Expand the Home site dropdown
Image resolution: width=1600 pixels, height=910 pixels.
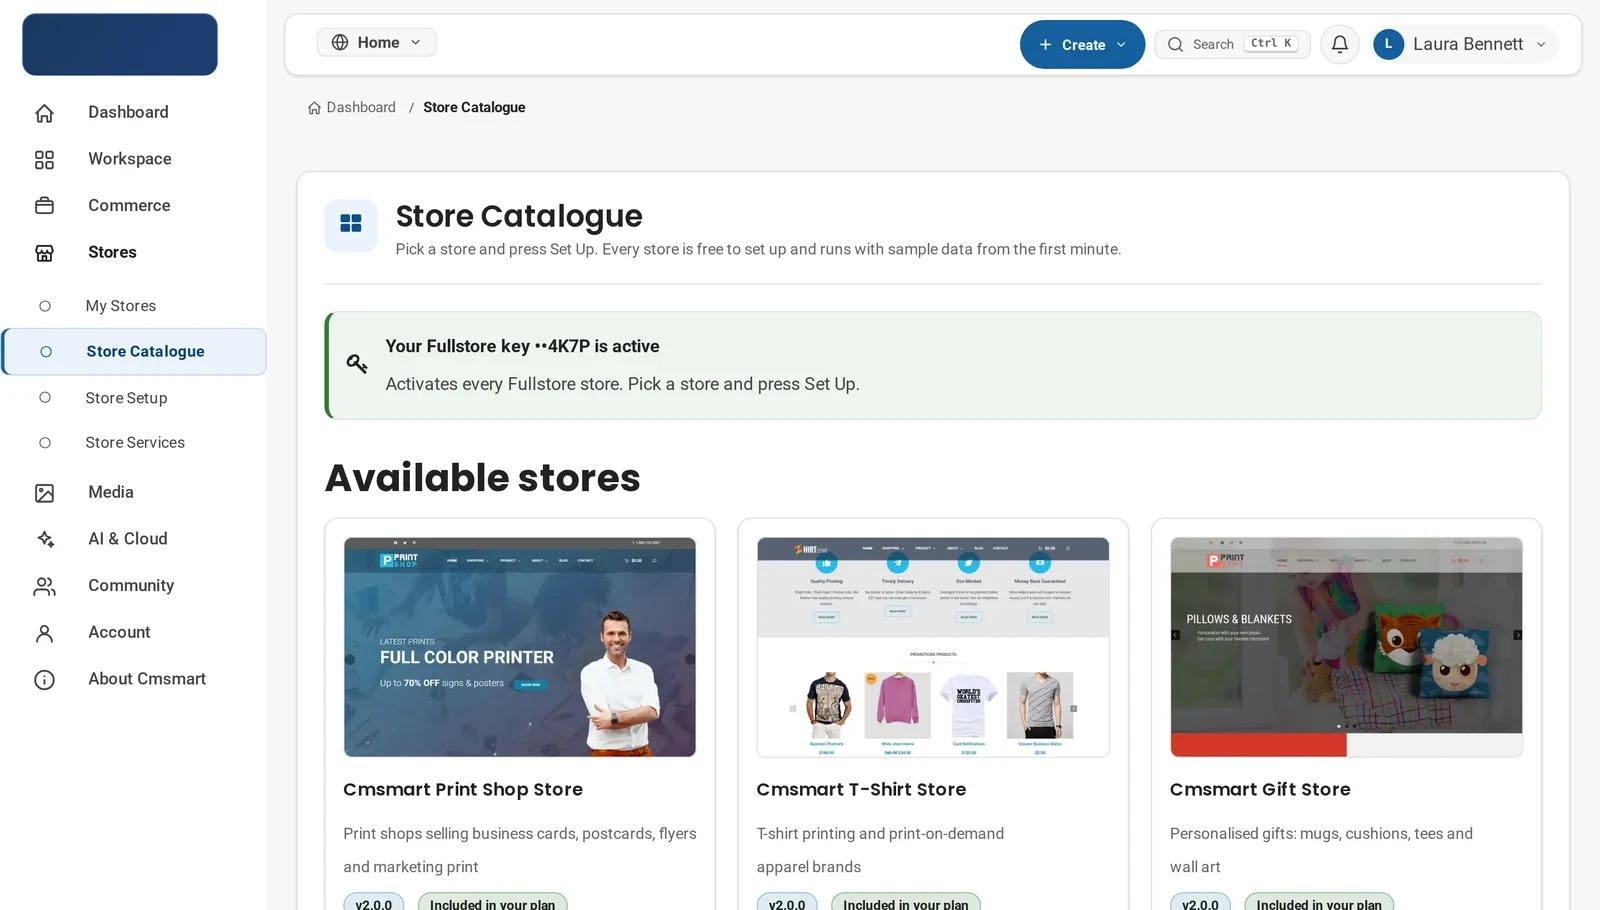coord(376,42)
